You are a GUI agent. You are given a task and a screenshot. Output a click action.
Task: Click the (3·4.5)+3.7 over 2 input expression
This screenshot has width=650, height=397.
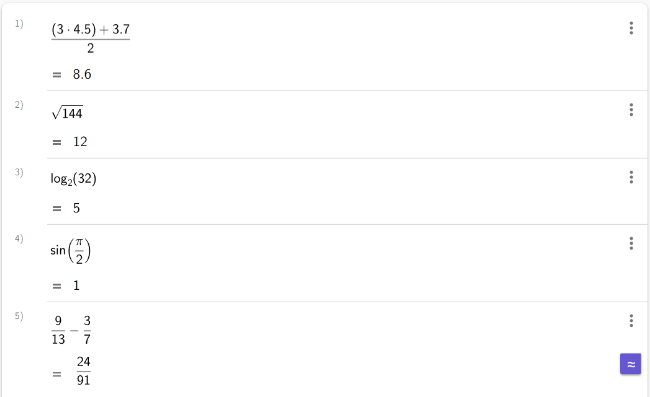90,39
